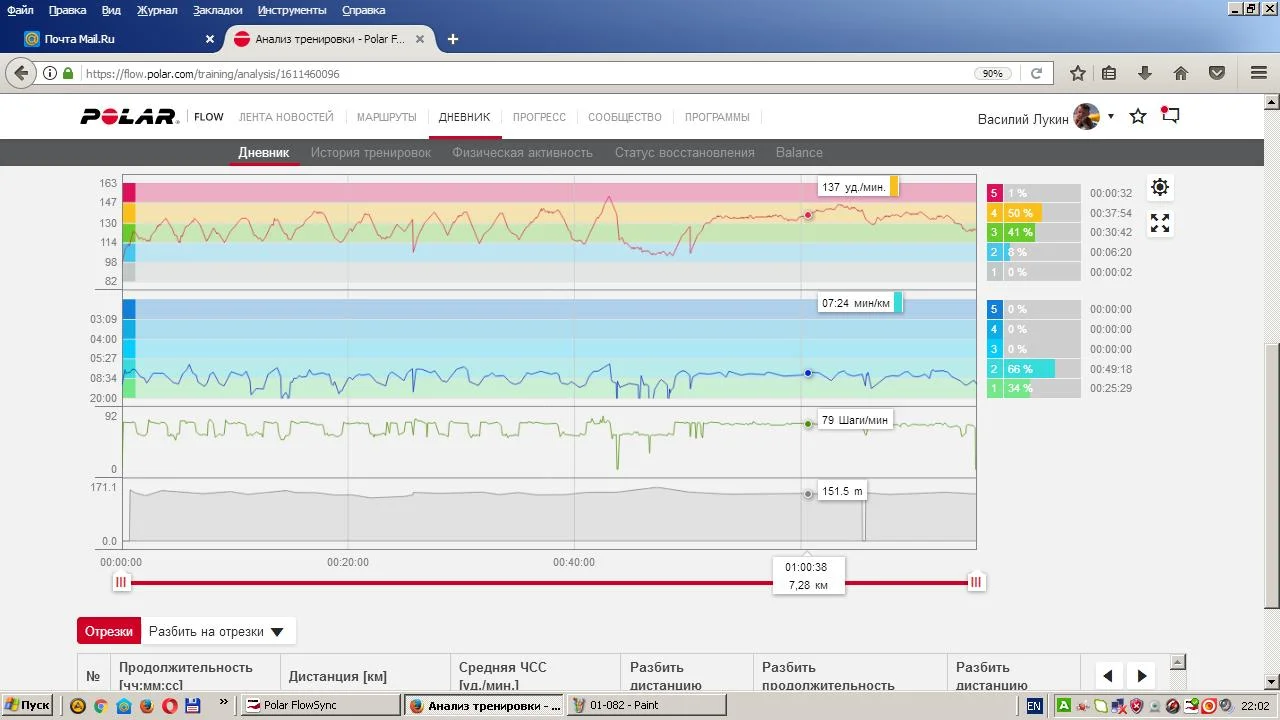Expand the Разбить на отрезки dropdown
Viewport: 1280px width, 720px height.
(x=217, y=632)
